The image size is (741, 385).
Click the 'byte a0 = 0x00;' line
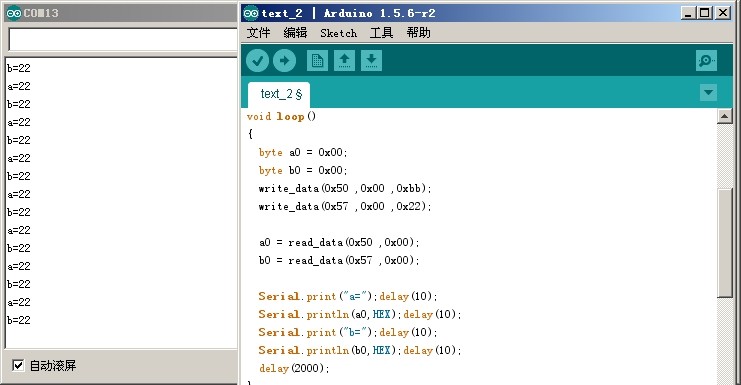pos(303,152)
